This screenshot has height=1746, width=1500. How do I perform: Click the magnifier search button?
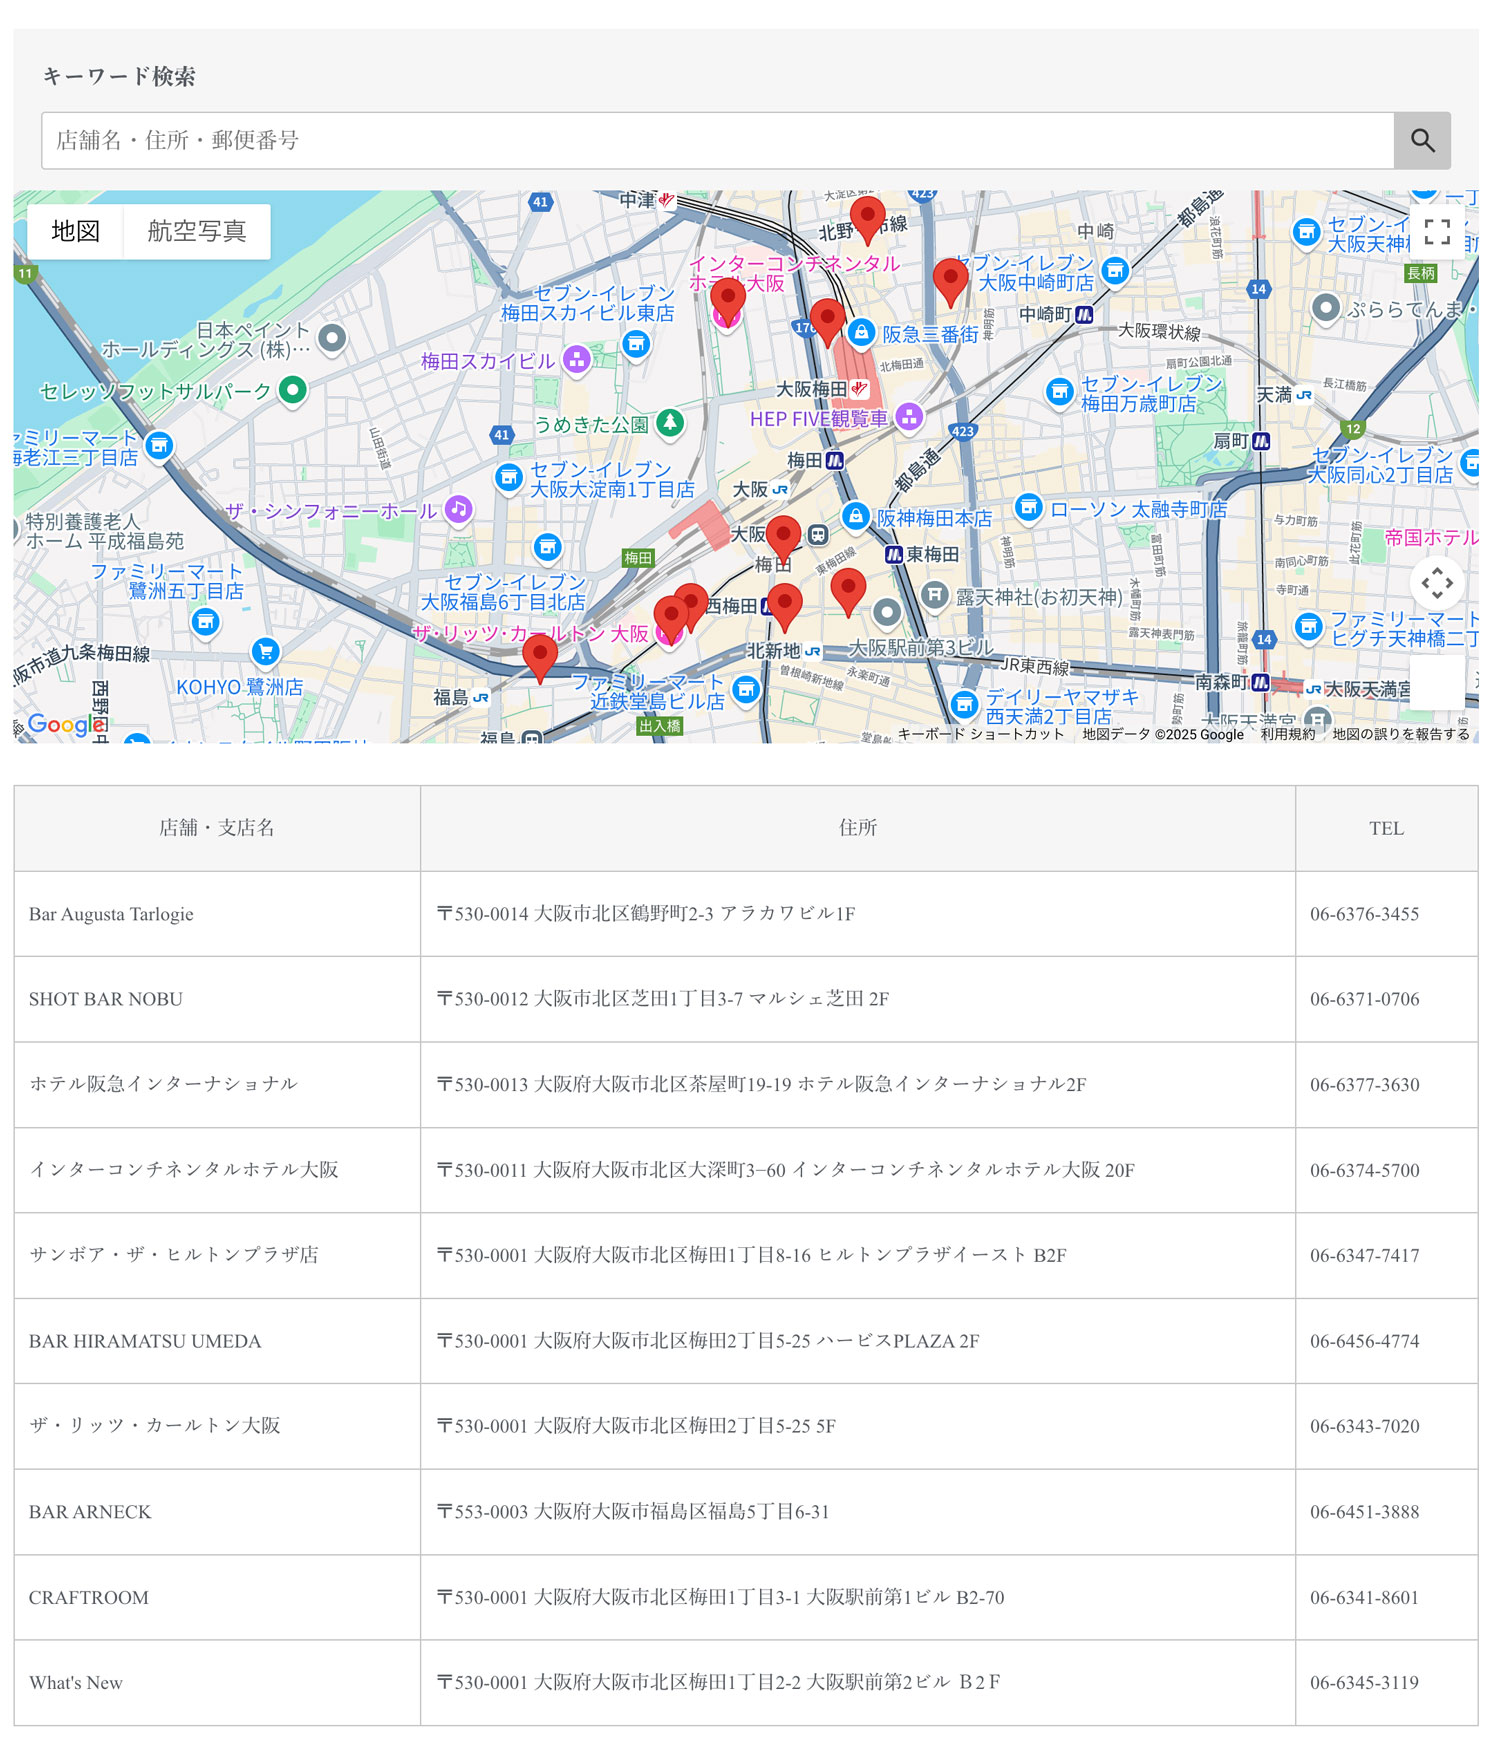click(x=1422, y=140)
